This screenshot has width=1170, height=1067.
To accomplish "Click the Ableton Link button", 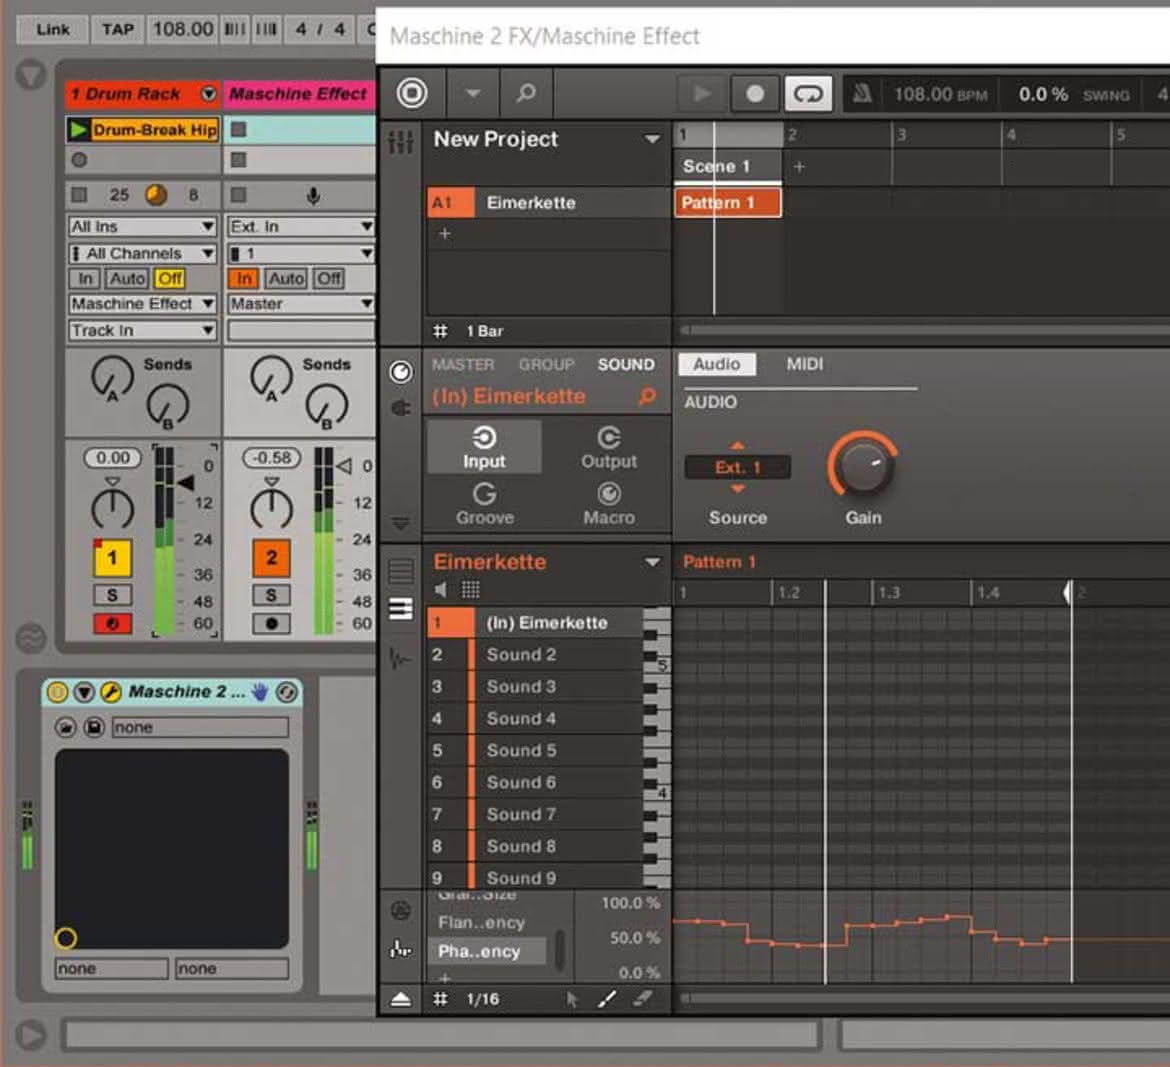I will [53, 29].
